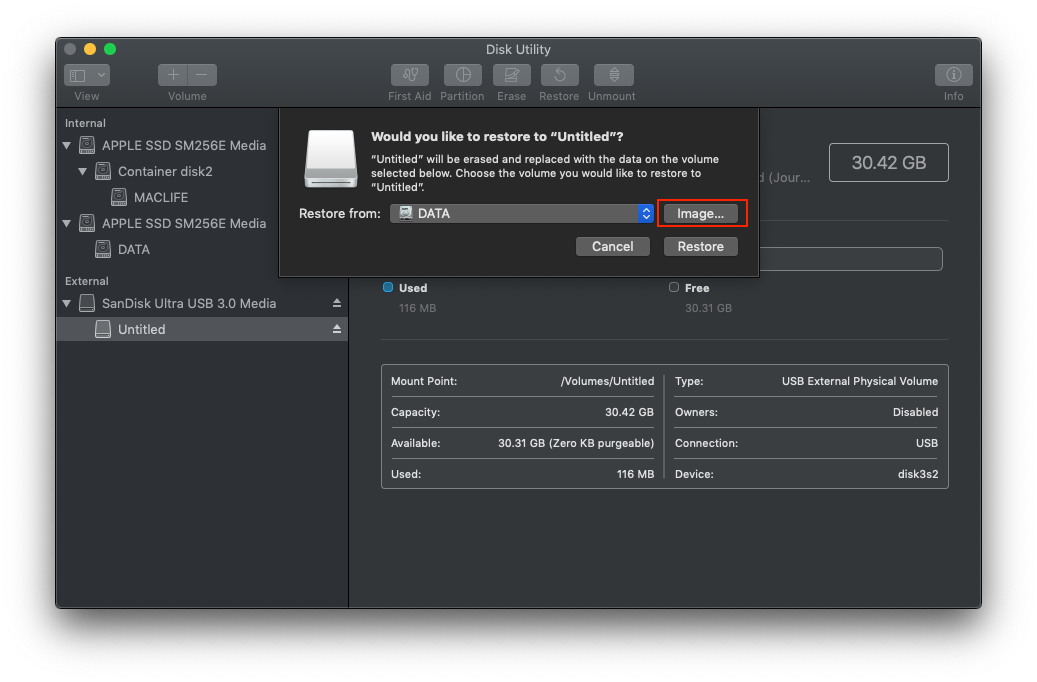Unmount the current volume

612,74
